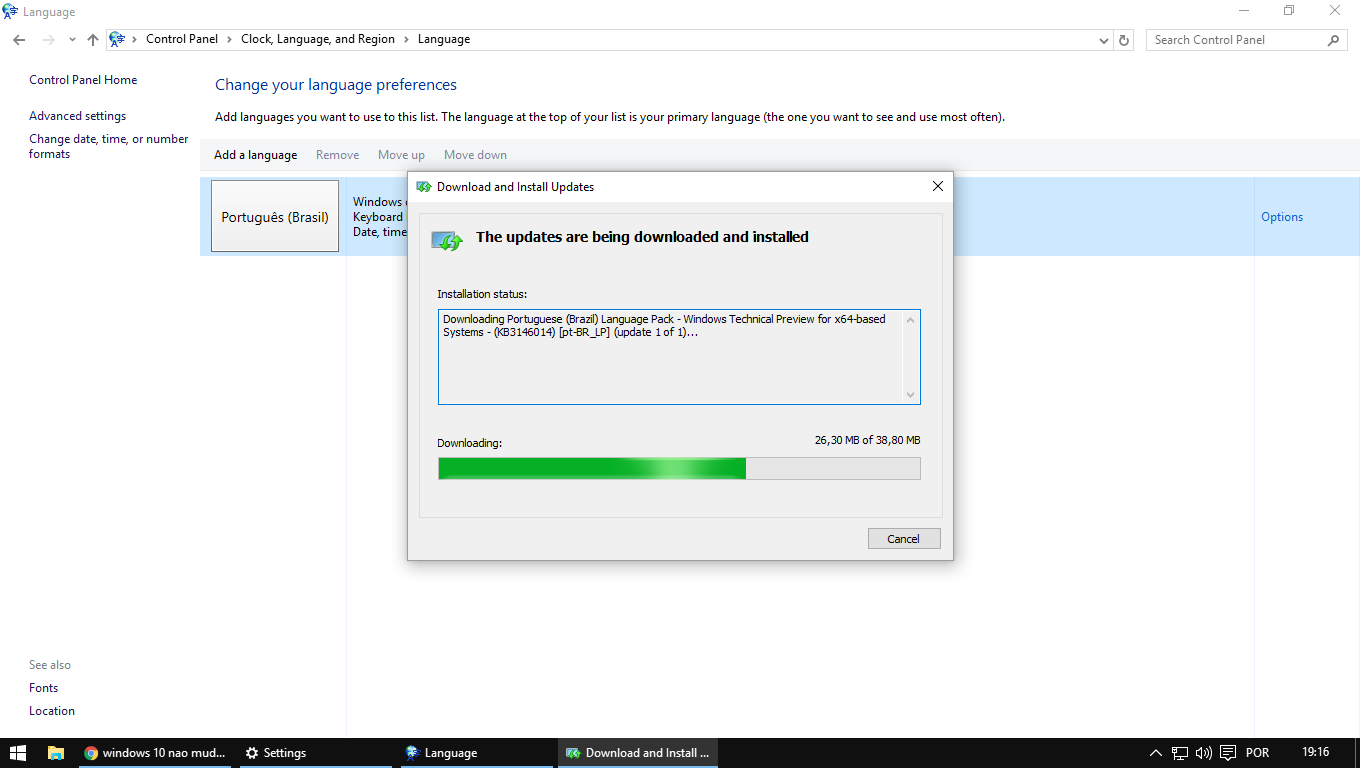
Task: Click Move down in language toolbar
Action: tap(475, 155)
